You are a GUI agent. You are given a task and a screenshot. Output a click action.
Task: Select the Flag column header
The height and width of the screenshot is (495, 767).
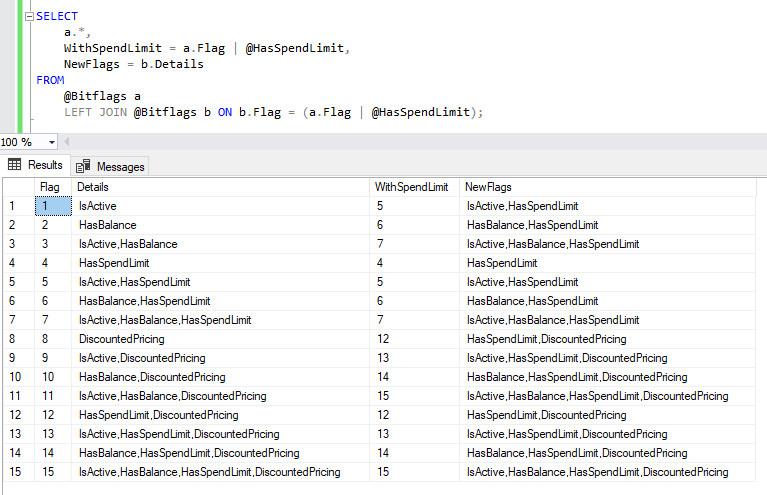pos(50,187)
